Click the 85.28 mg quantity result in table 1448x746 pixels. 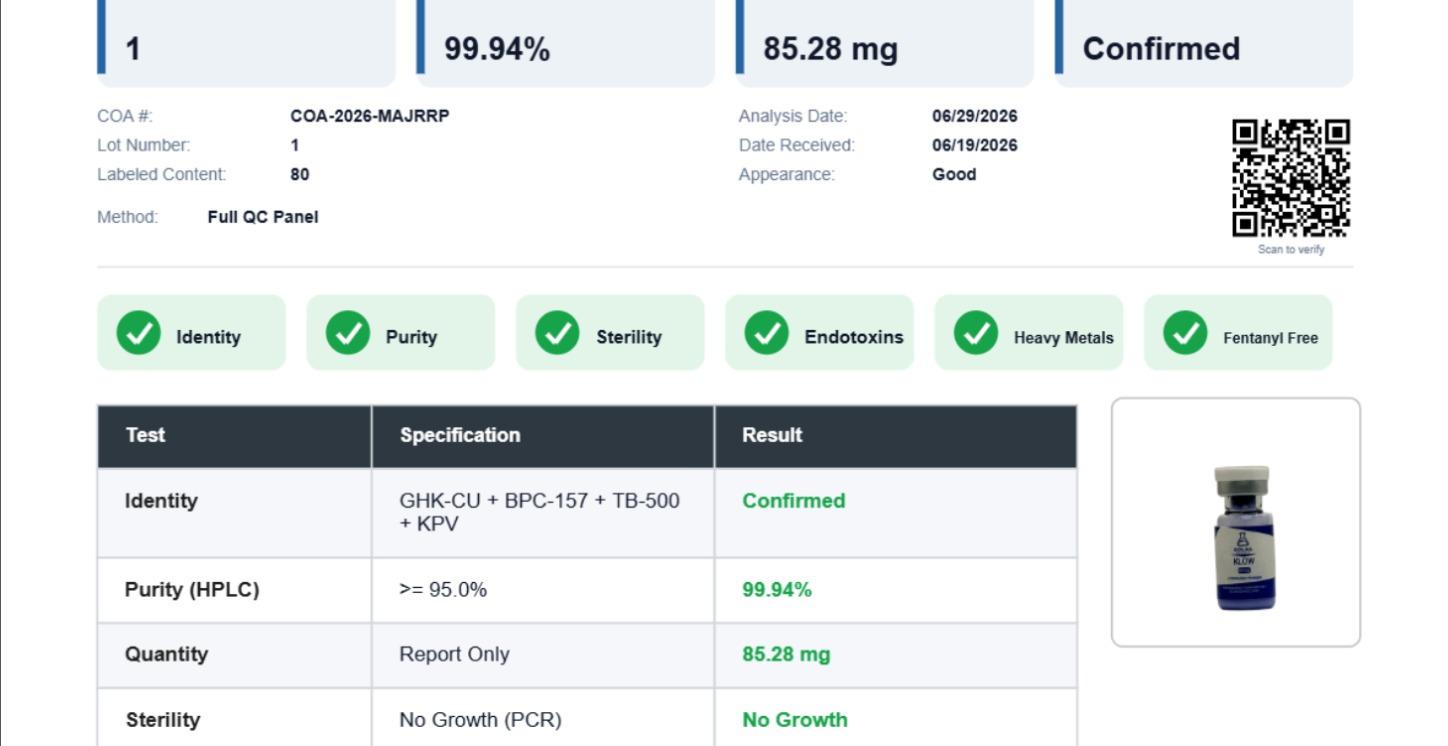[x=786, y=655]
